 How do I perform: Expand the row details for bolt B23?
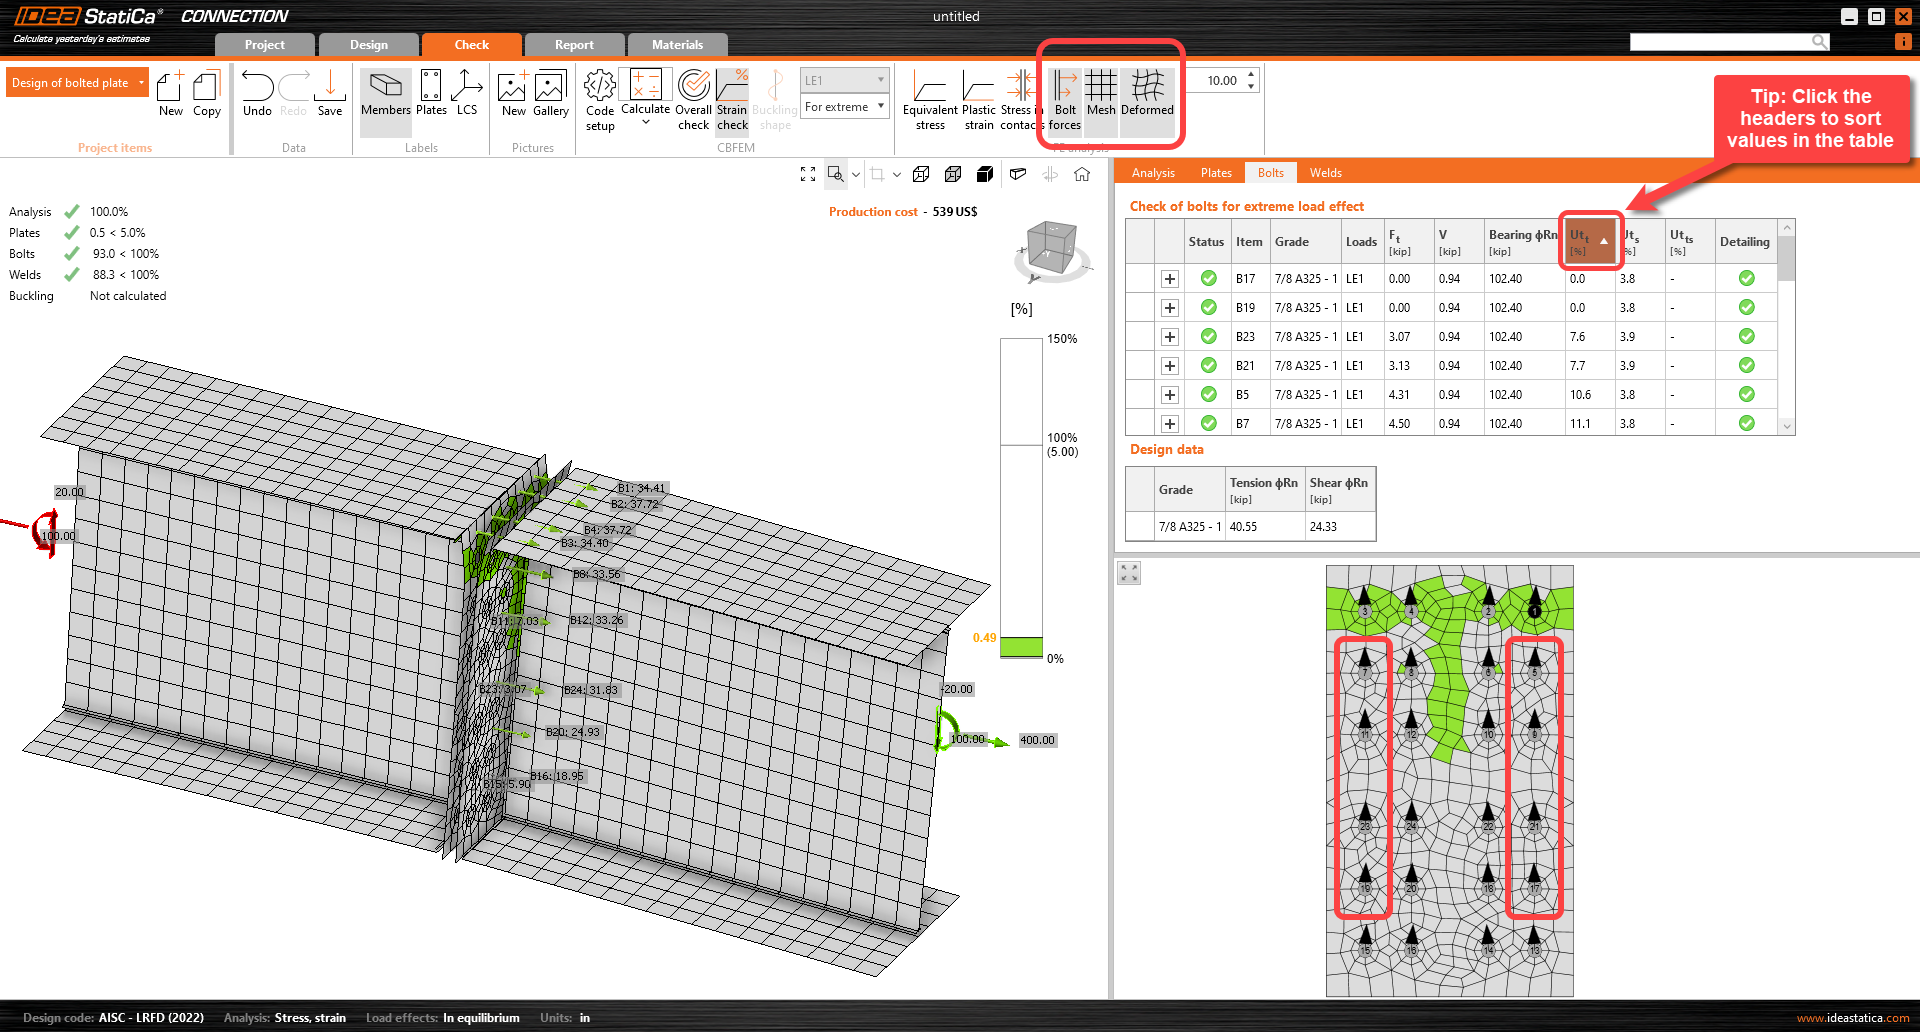pyautogui.click(x=1169, y=336)
